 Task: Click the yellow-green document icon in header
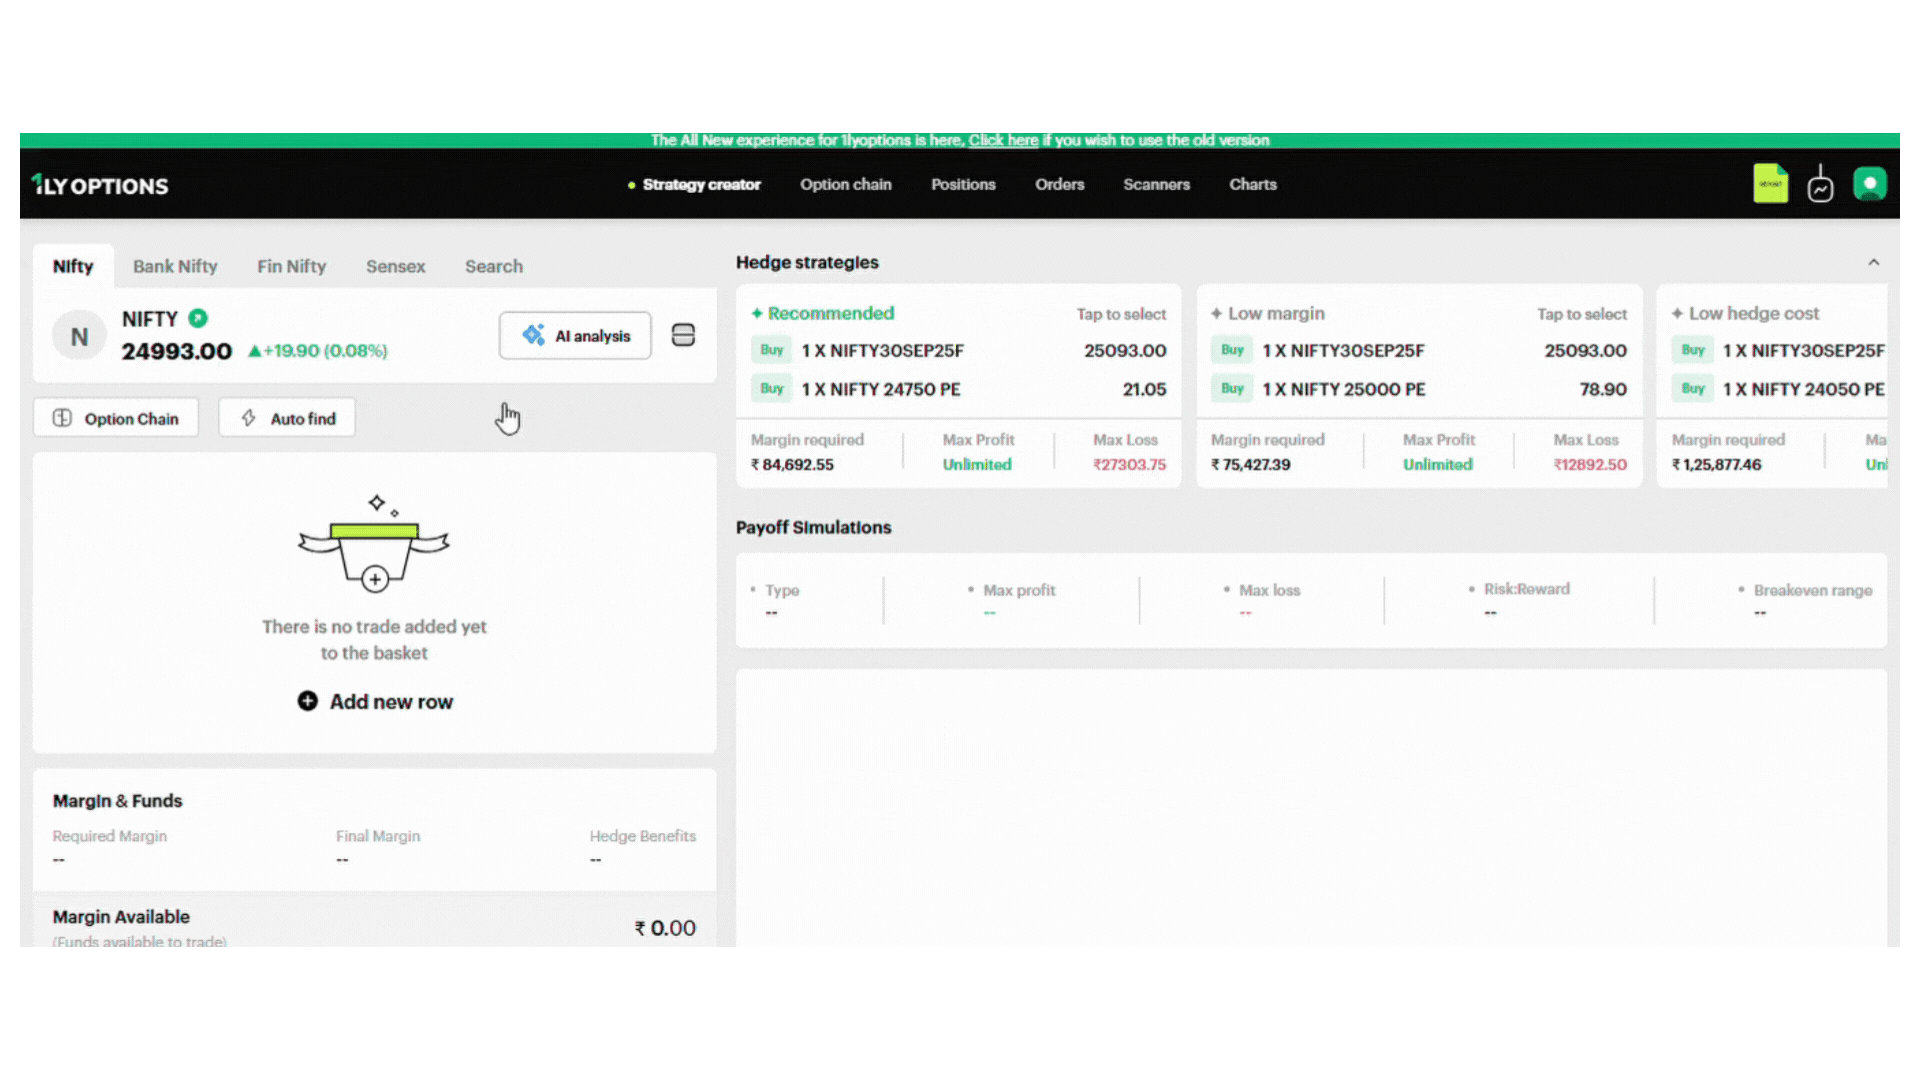point(1770,184)
